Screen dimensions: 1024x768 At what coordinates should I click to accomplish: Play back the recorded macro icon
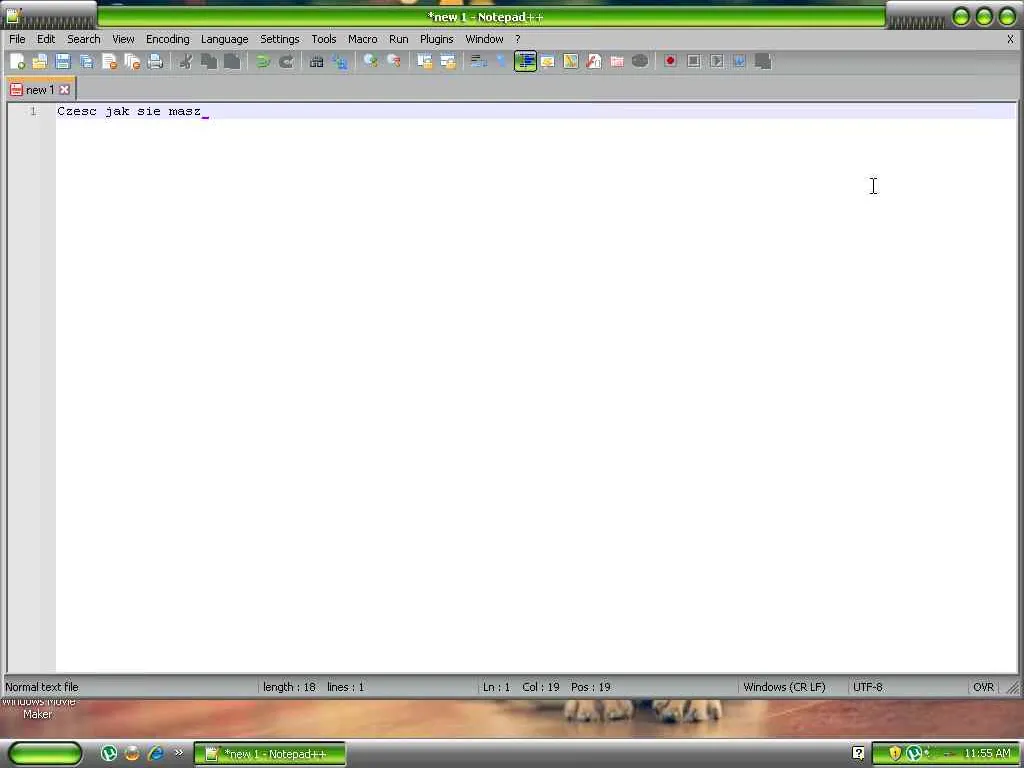[x=716, y=61]
